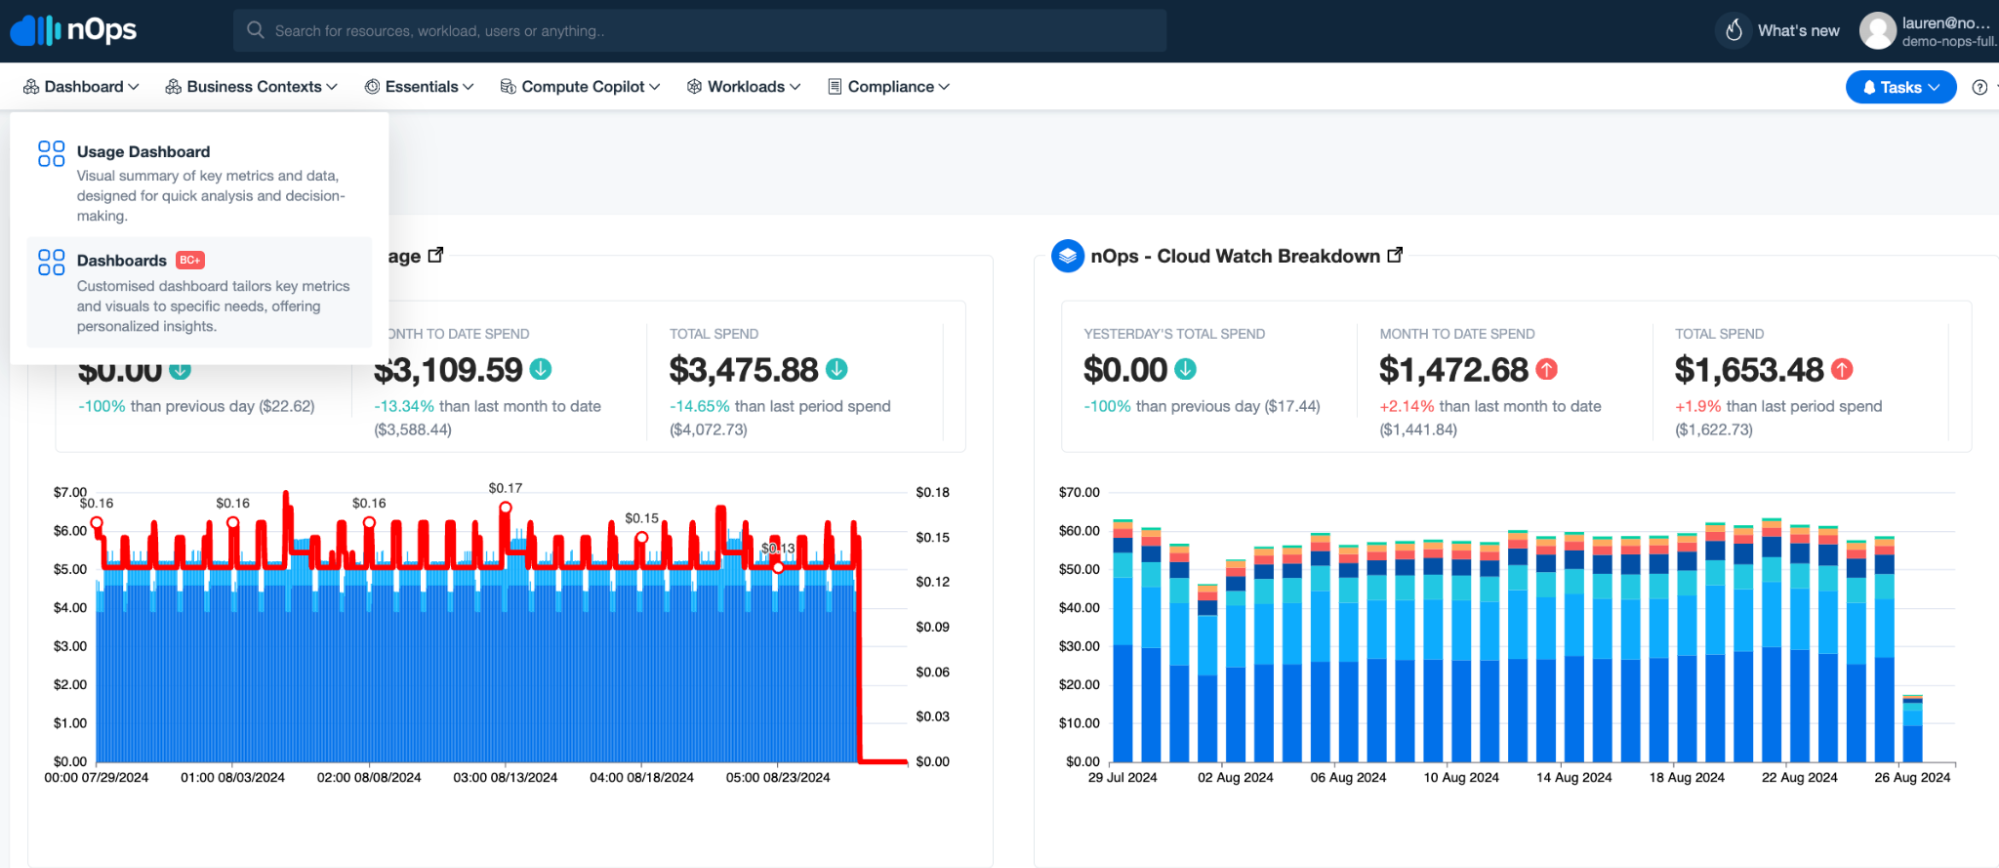Click the Dashboards grid icon
The image size is (1999, 868).
51,262
